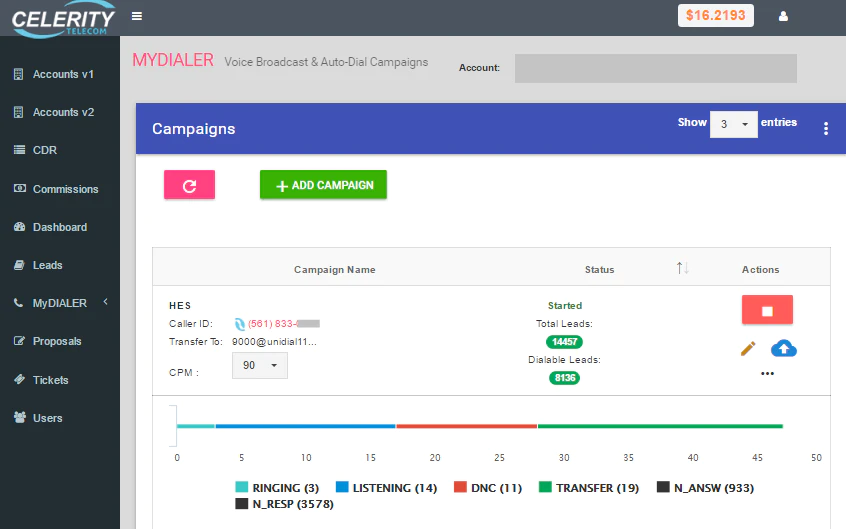Click the Celerity Telecom logo

[x=63, y=19]
